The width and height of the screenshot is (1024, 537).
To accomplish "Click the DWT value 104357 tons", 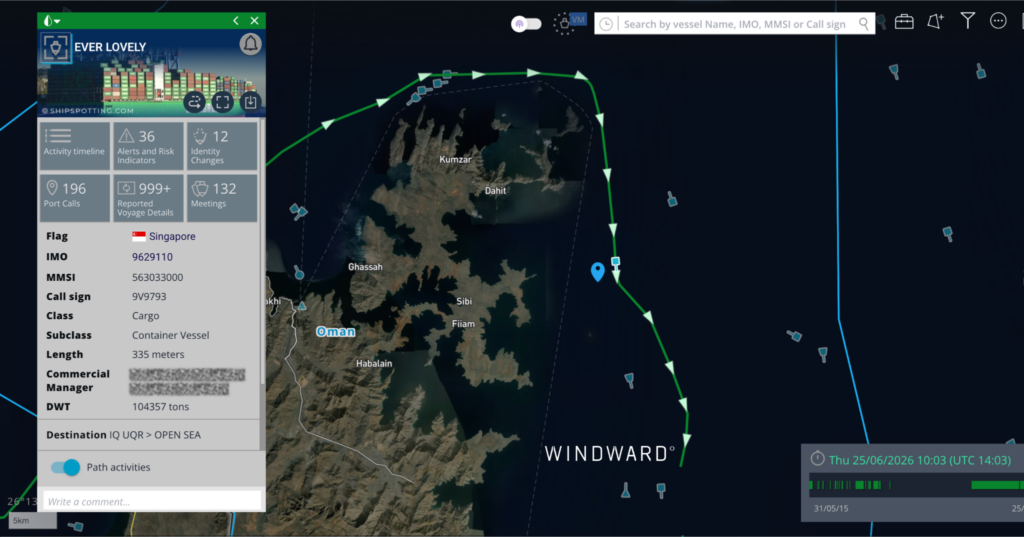I will click(x=161, y=406).
